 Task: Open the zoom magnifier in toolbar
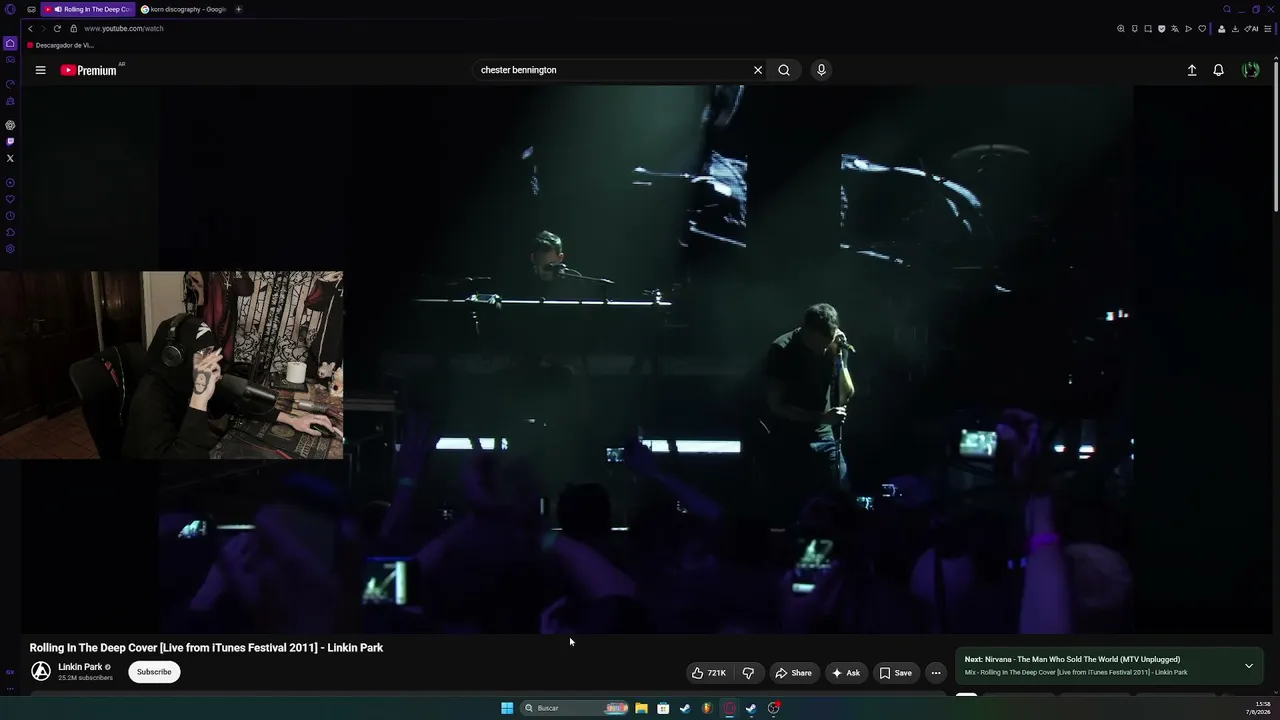coord(1121,28)
